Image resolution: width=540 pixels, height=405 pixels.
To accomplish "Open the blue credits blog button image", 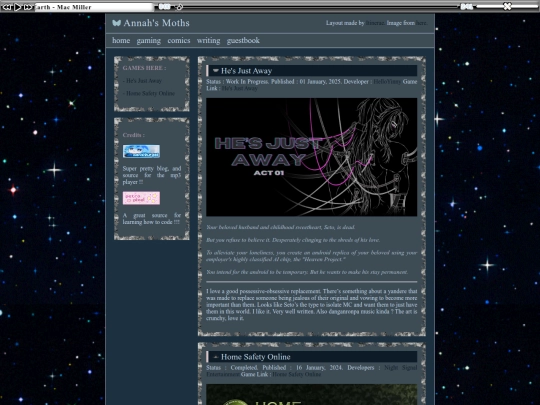I will click(141, 151).
